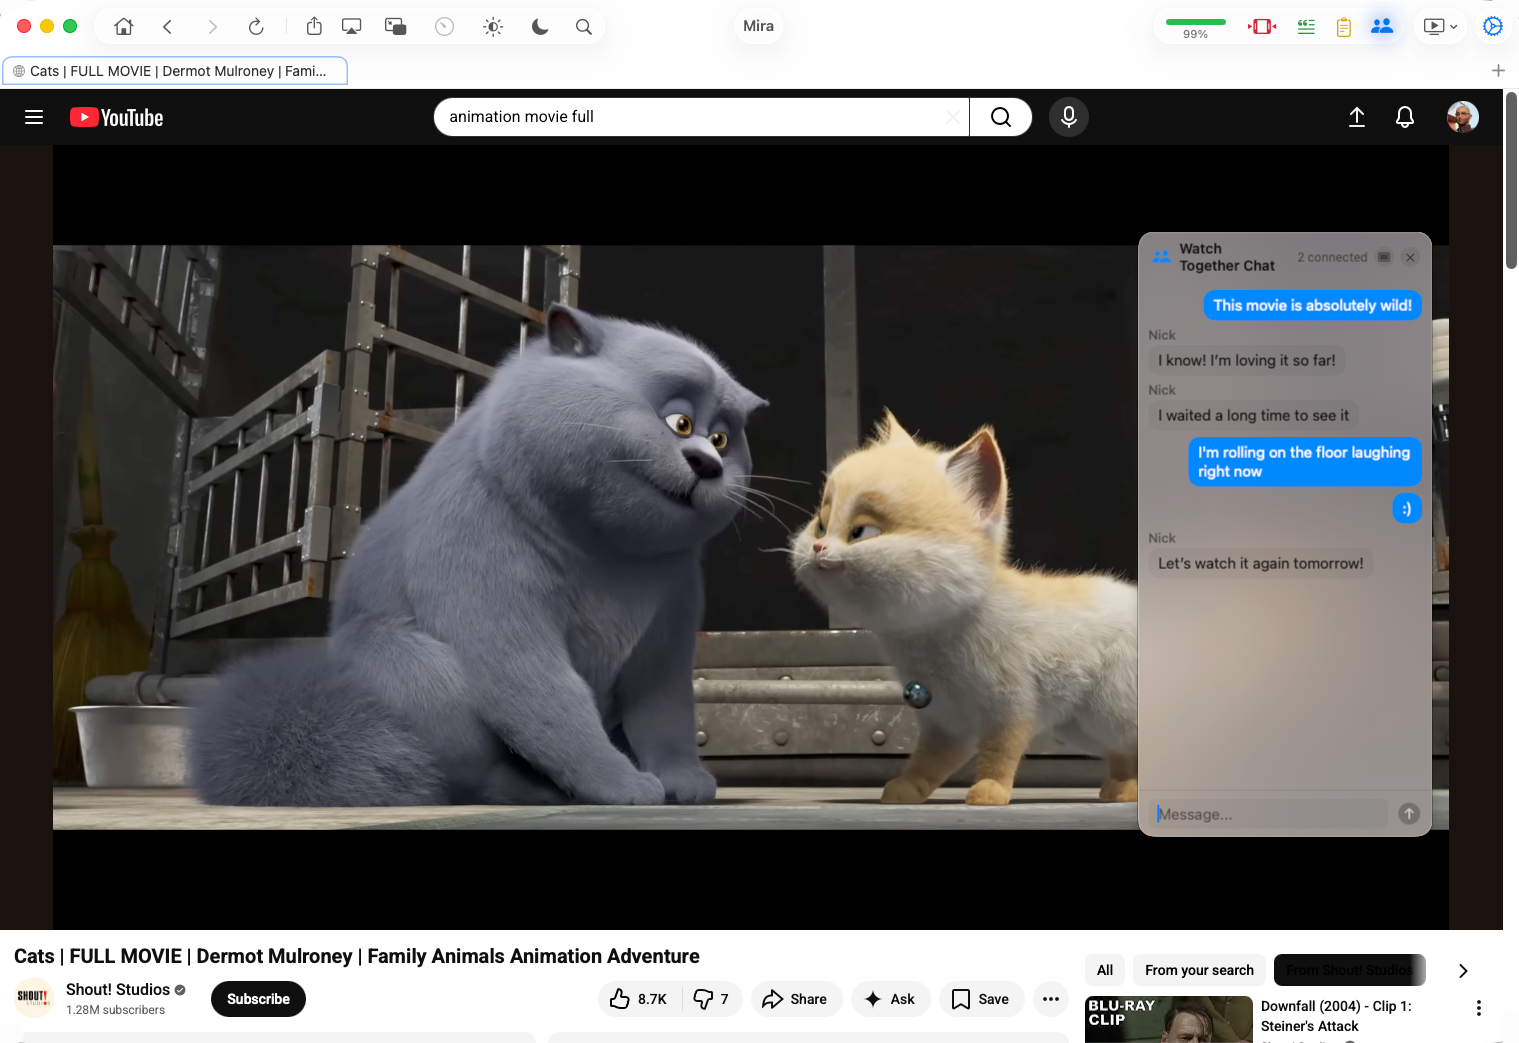Open the YouTube hamburger guide menu
1519x1043 pixels.
point(34,117)
